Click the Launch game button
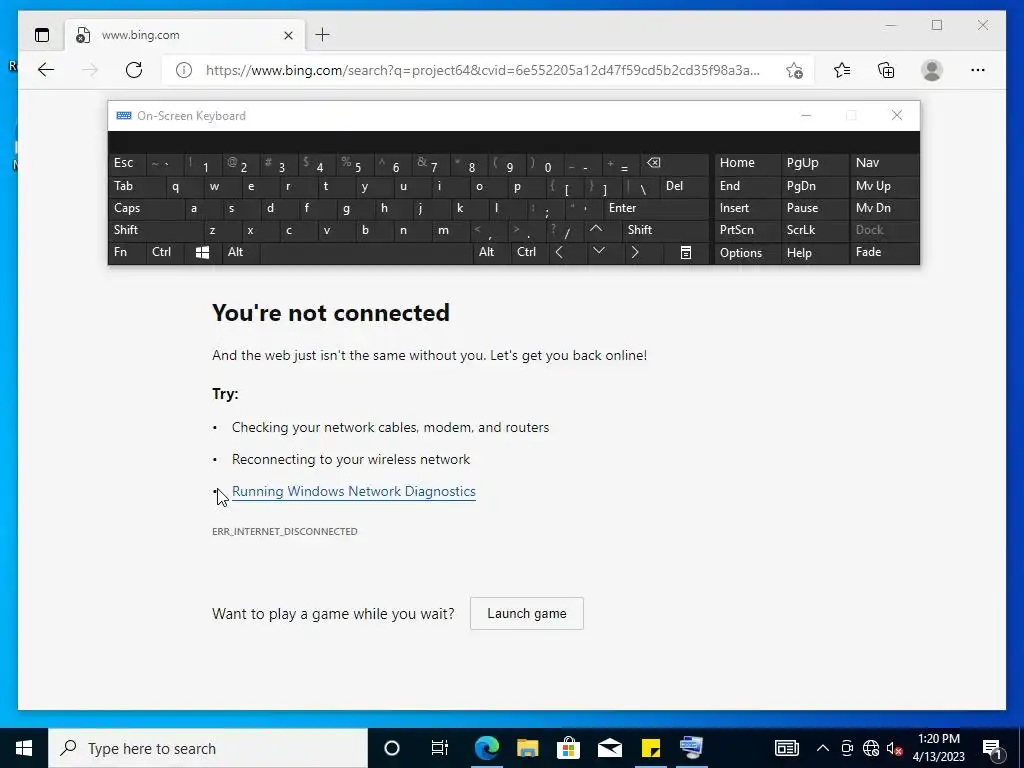This screenshot has width=1024, height=768. (x=526, y=613)
